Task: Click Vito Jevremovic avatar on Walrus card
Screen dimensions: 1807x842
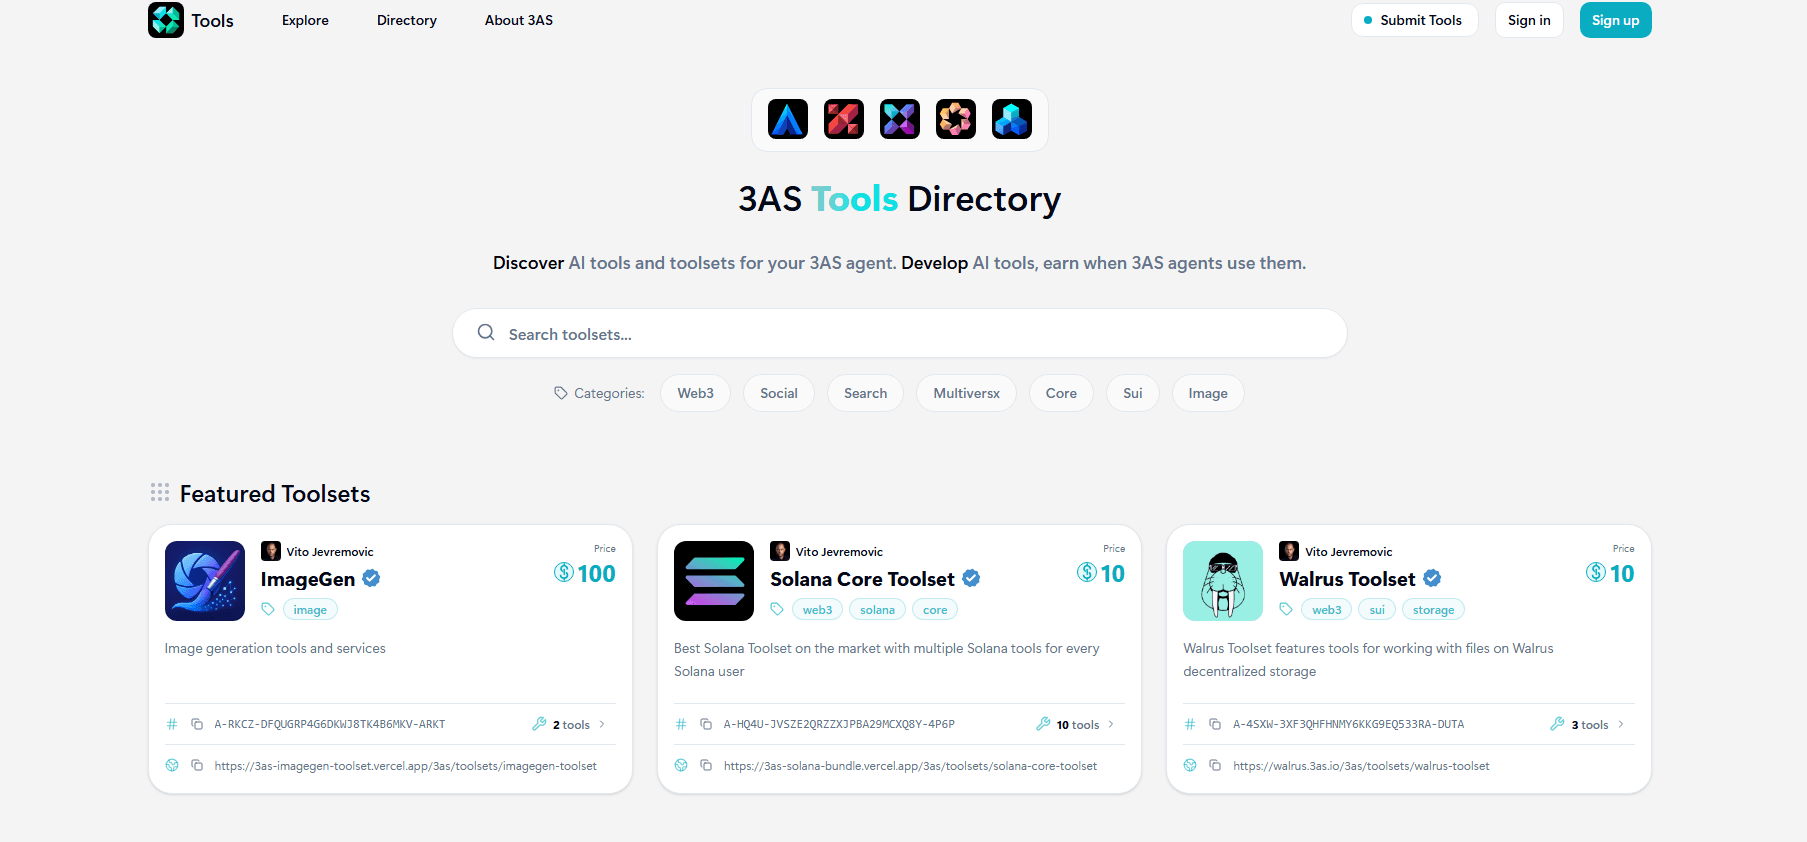Action: [x=1289, y=551]
